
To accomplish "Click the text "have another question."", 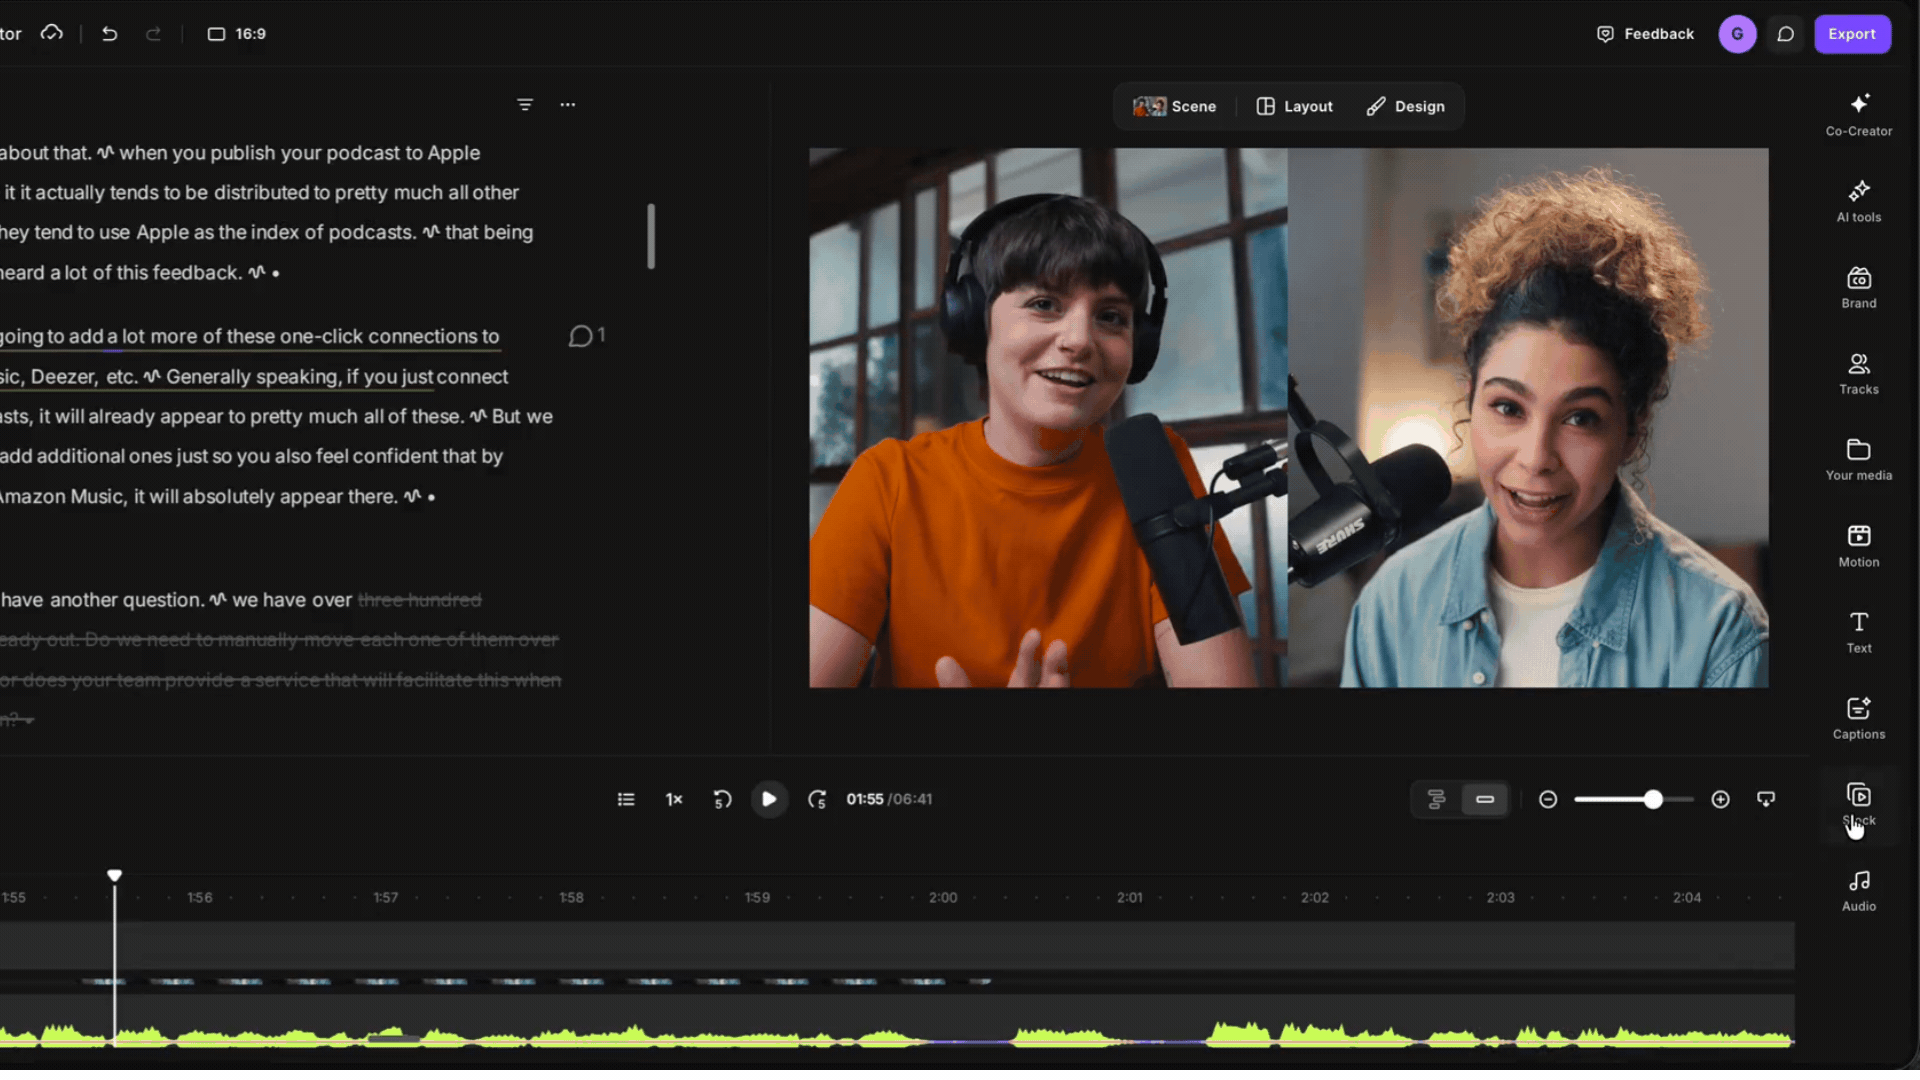I will [x=103, y=600].
